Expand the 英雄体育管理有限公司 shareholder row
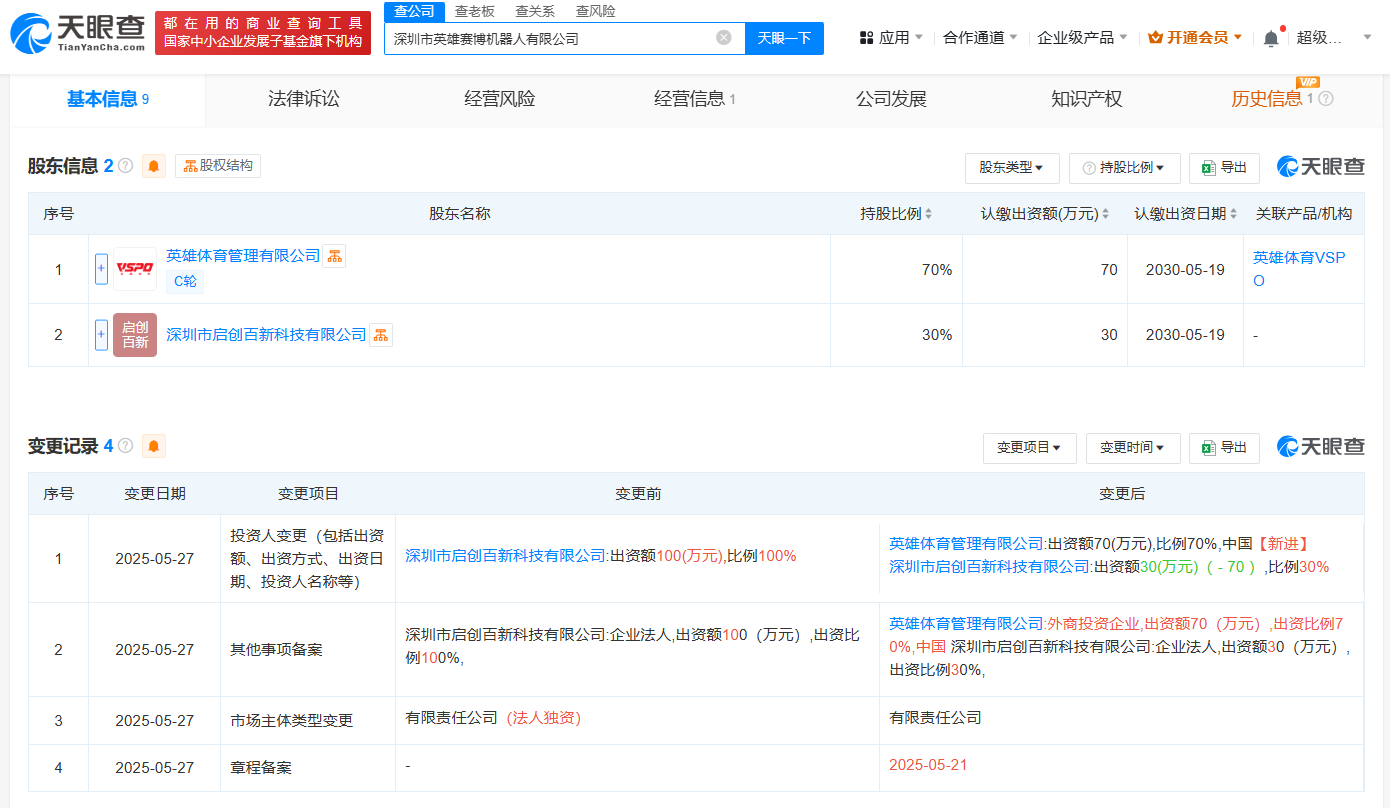Image resolution: width=1390 pixels, height=808 pixels. tap(101, 269)
